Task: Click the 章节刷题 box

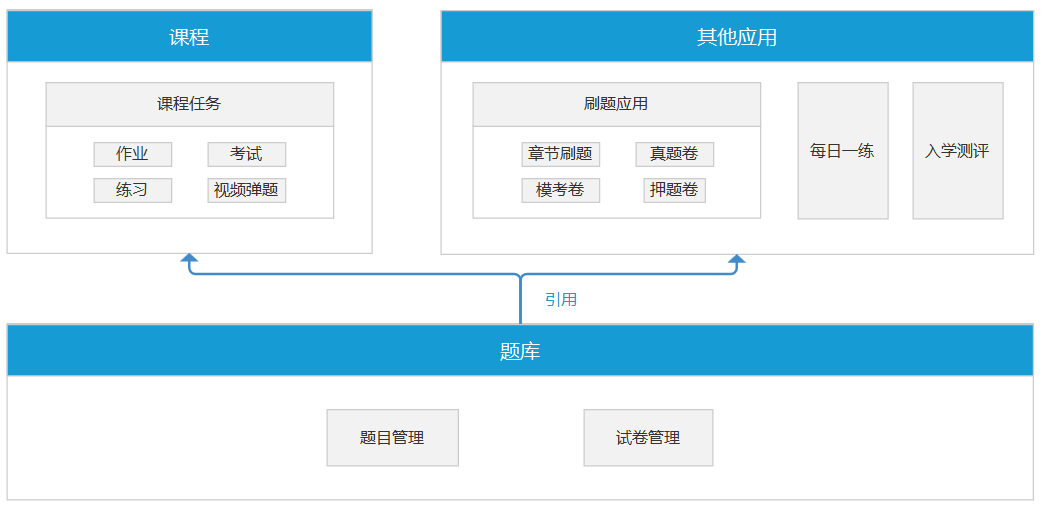Action: [x=560, y=155]
